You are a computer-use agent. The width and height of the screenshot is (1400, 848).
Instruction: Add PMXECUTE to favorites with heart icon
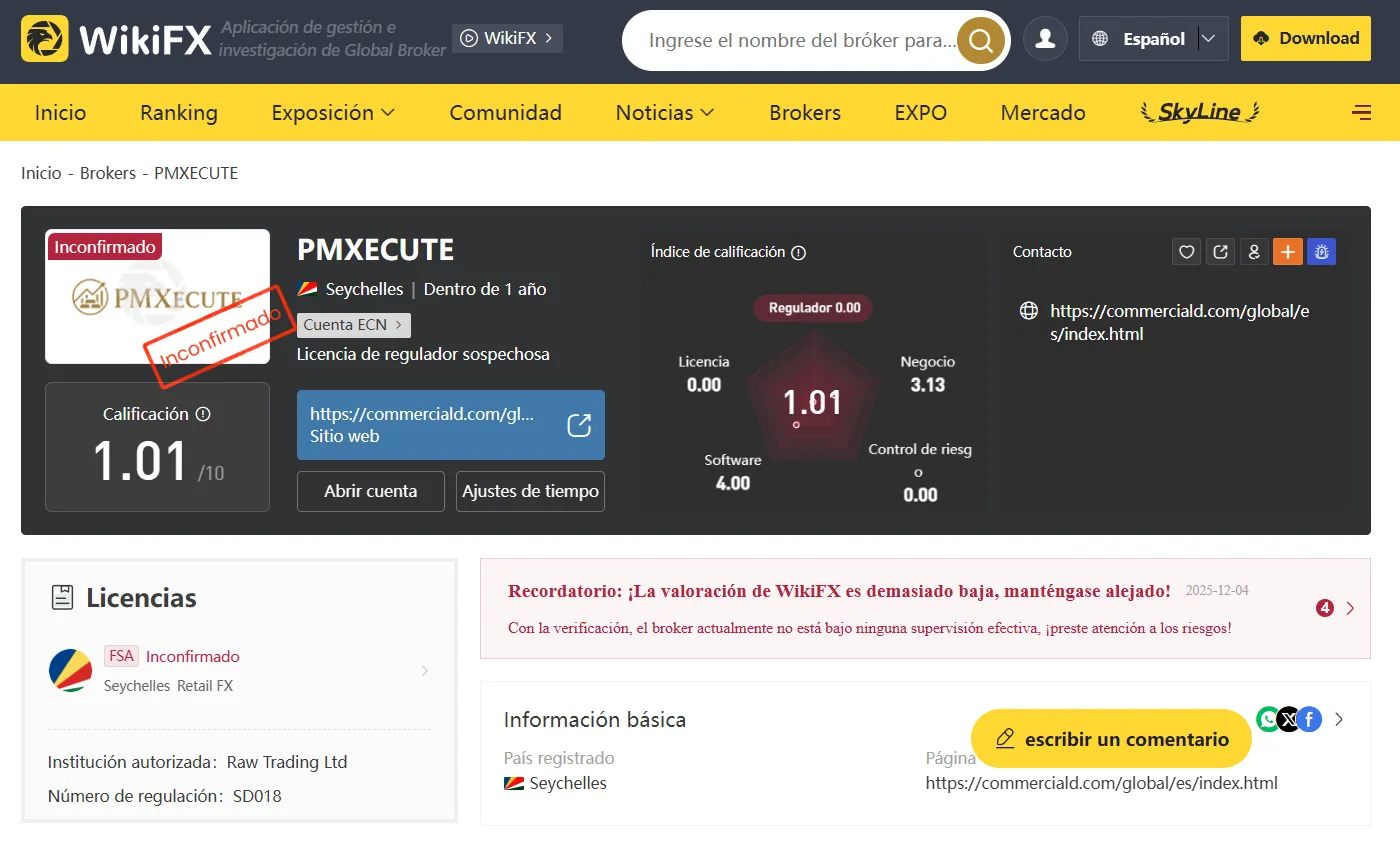[x=1187, y=252]
